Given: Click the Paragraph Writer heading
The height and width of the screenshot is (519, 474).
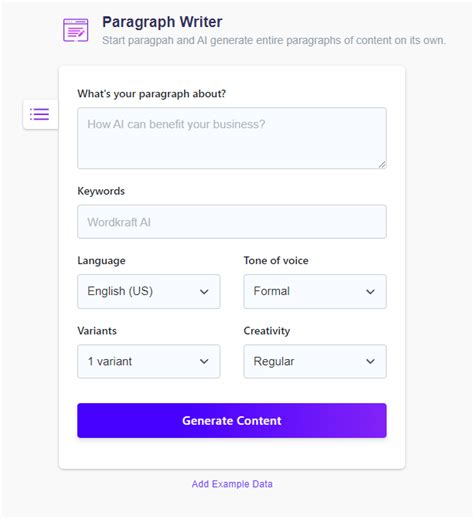Looking at the screenshot, I should [162, 22].
